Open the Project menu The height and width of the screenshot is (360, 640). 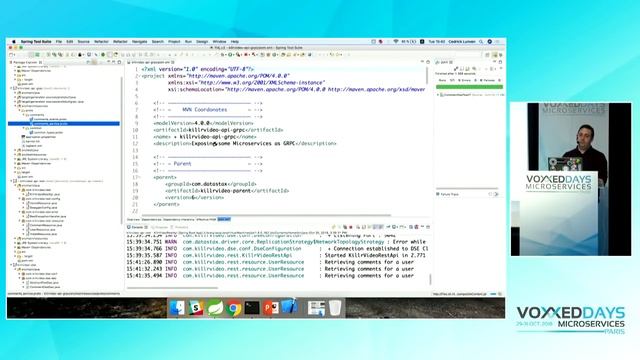point(174,42)
